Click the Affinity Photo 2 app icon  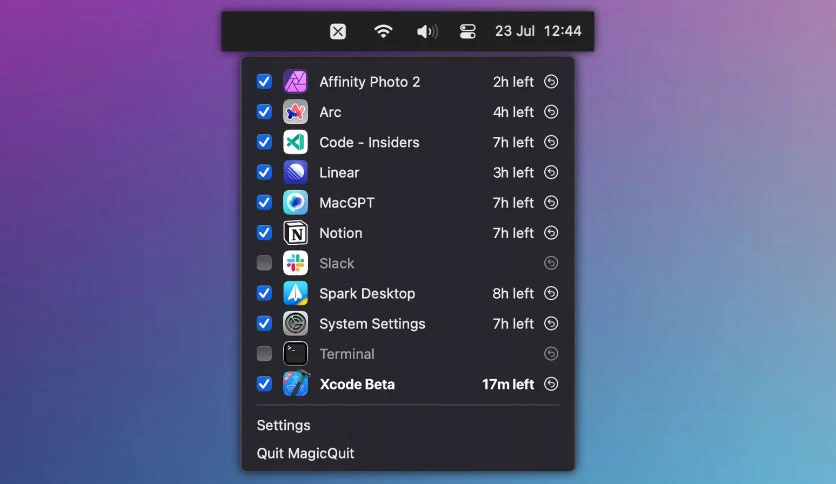coord(295,82)
